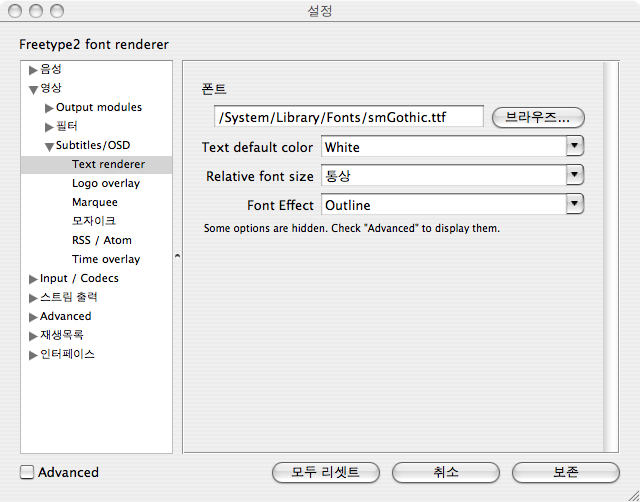Expand the 재생목록 section
Screen dimensions: 640x502
click(x=33, y=336)
